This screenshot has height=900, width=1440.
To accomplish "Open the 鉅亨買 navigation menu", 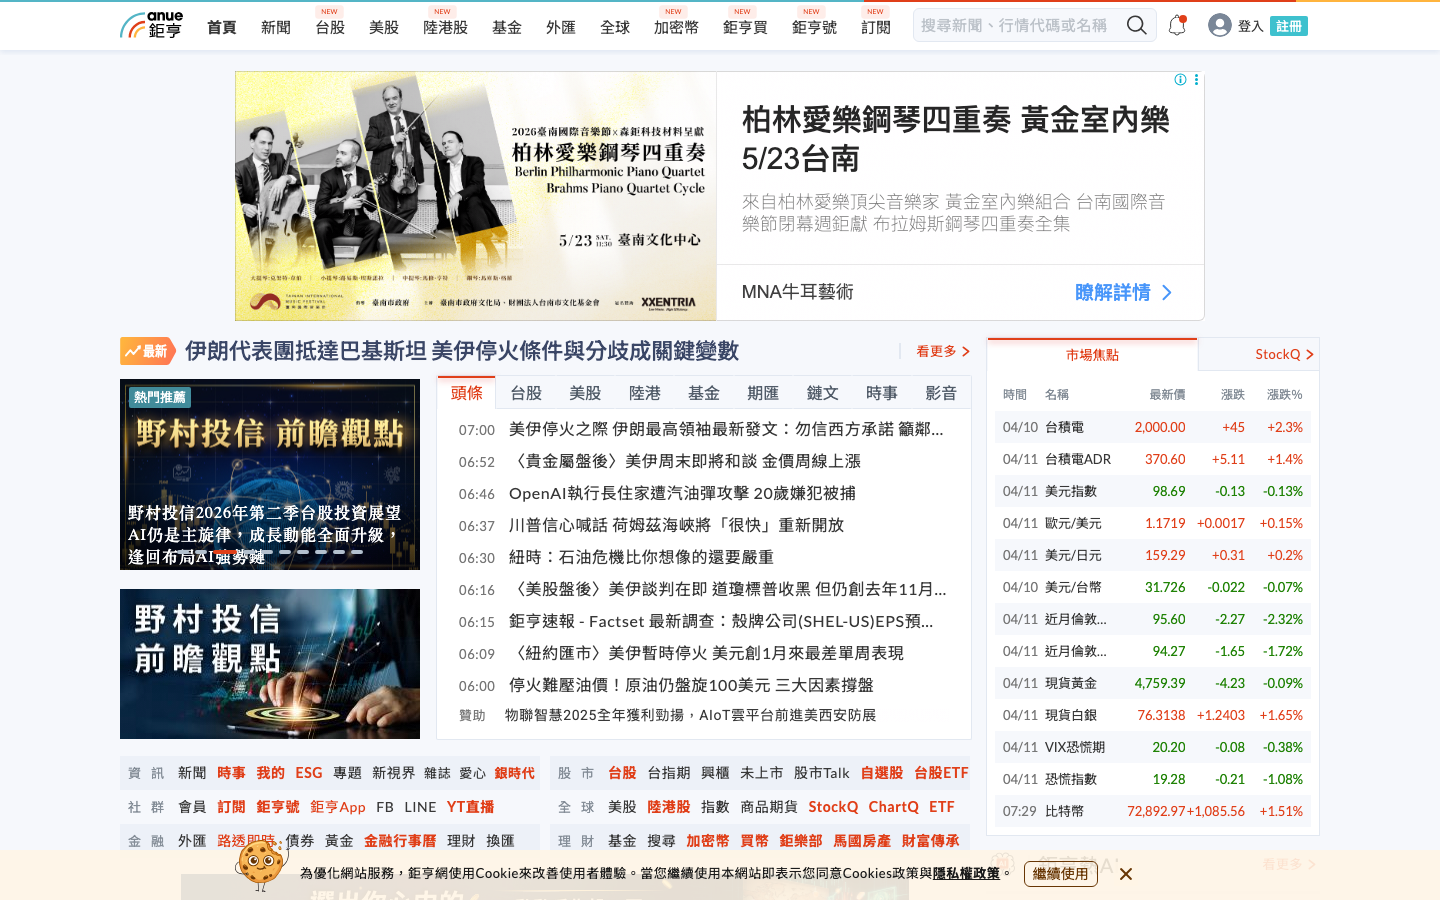I will (745, 27).
